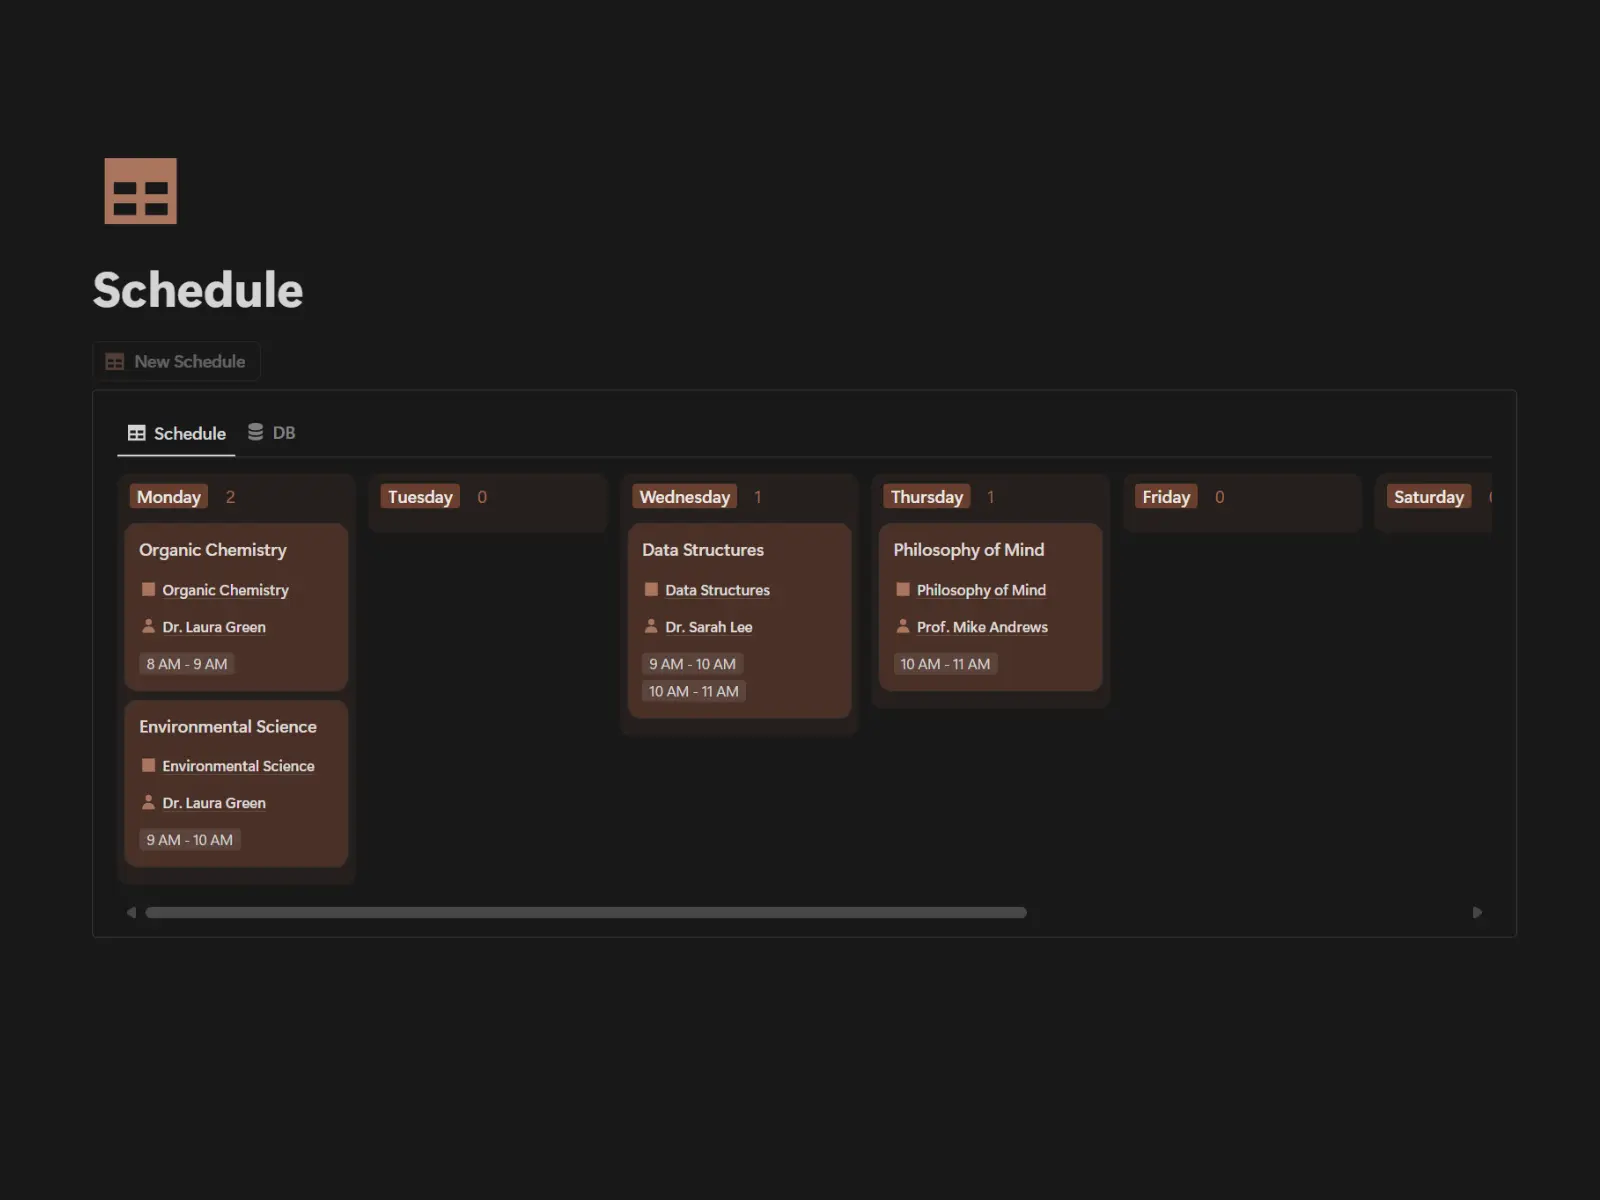Click Thursday 10 AM - 11 AM time tag
Image resolution: width=1600 pixels, height=1200 pixels.
(945, 664)
